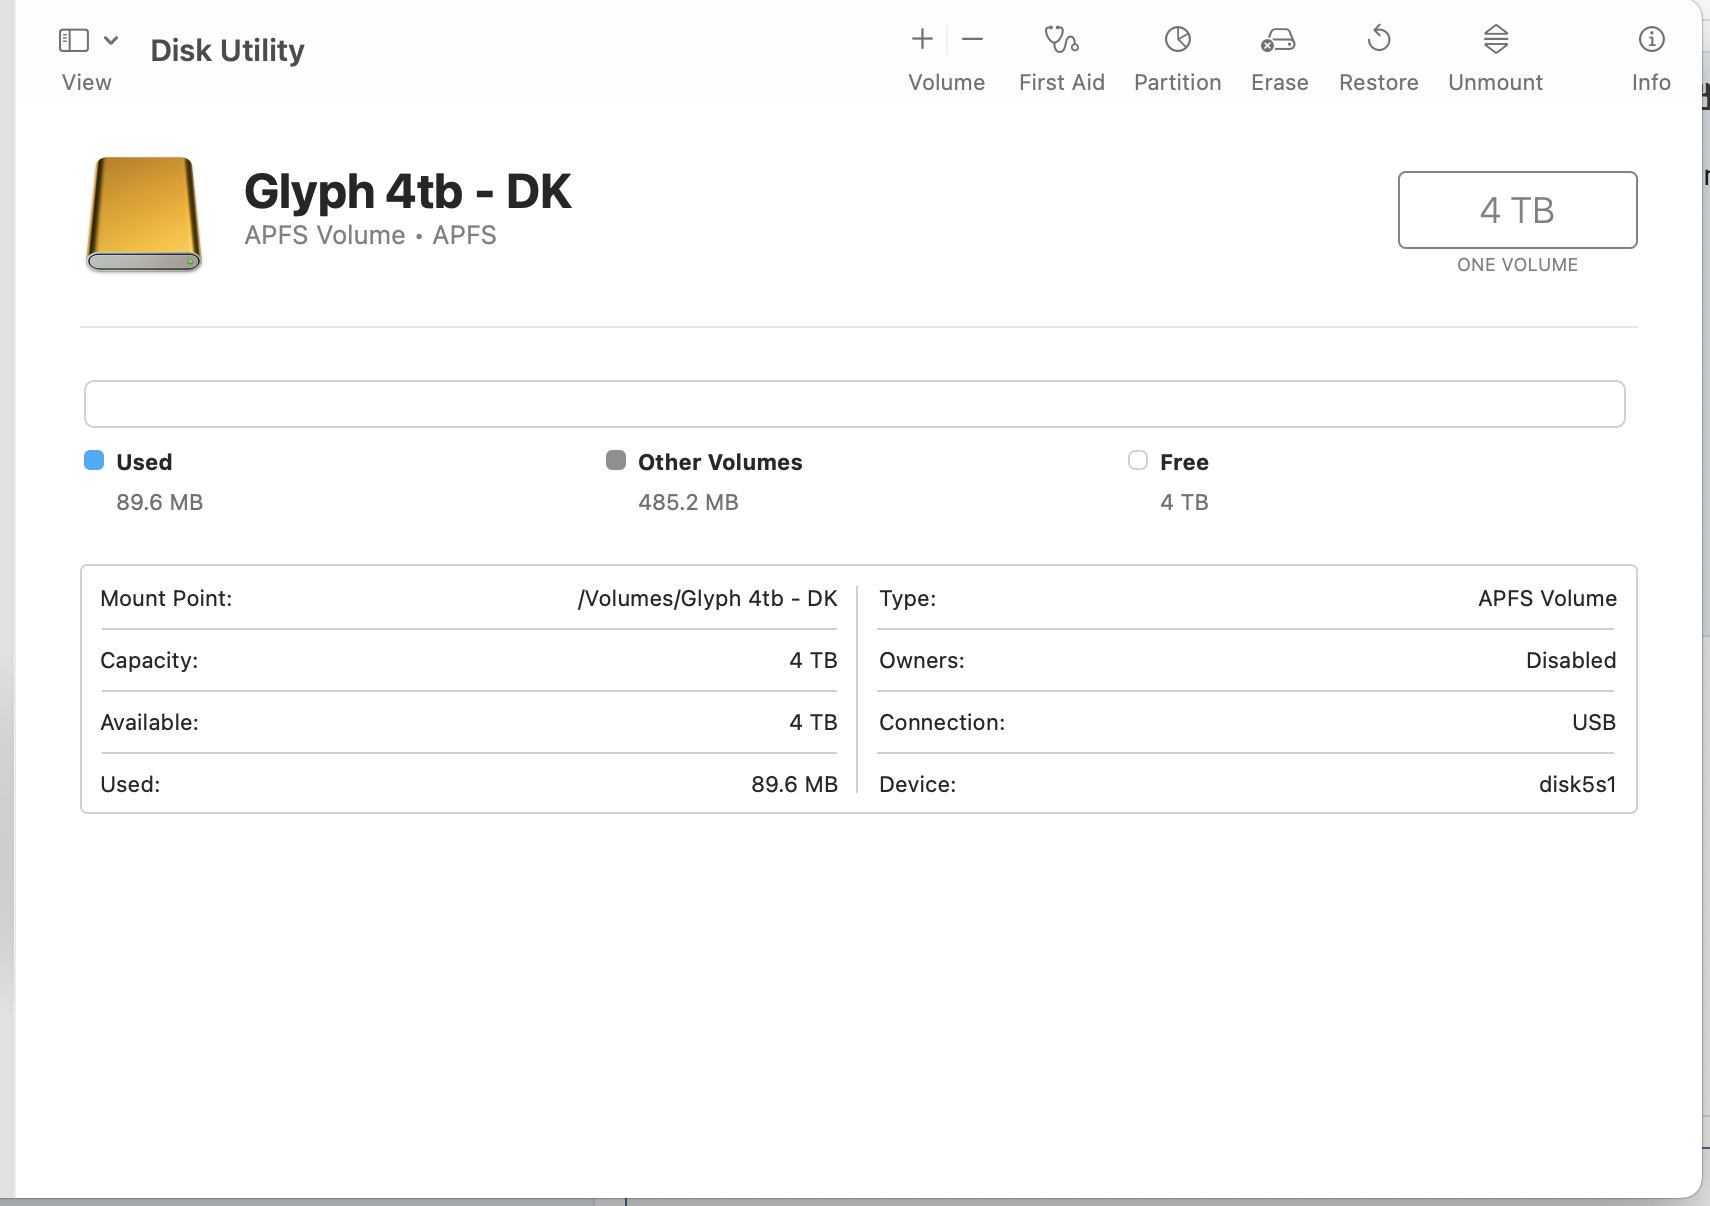The height and width of the screenshot is (1206, 1710).
Task: Click the disk usage bar
Action: 855,404
